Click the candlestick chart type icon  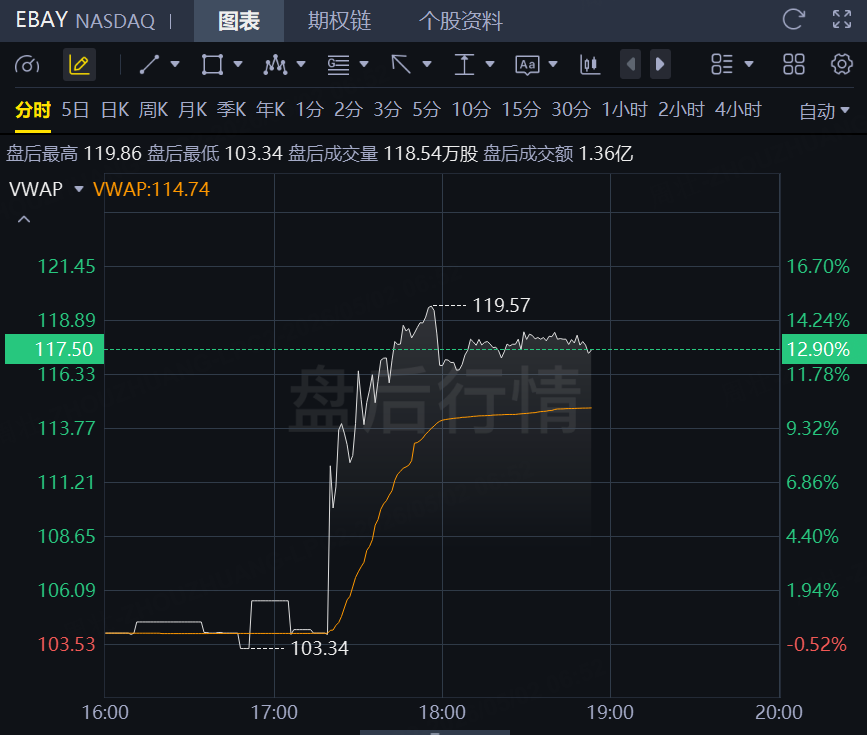tap(590, 65)
